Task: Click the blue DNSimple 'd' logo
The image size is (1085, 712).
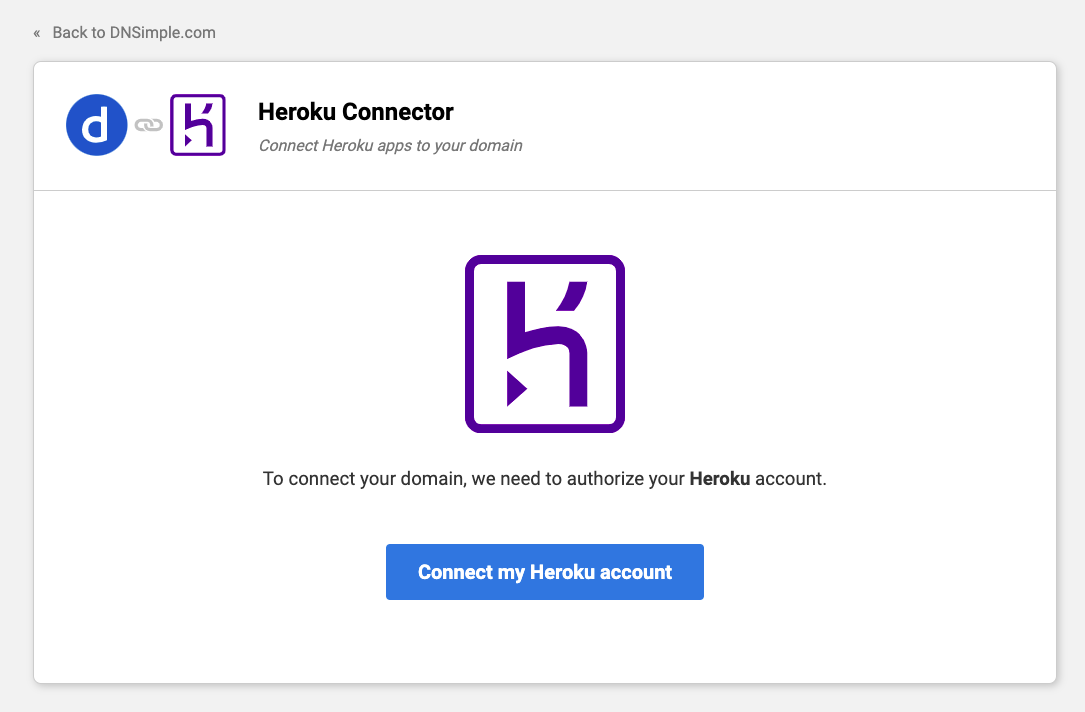Action: pos(96,125)
